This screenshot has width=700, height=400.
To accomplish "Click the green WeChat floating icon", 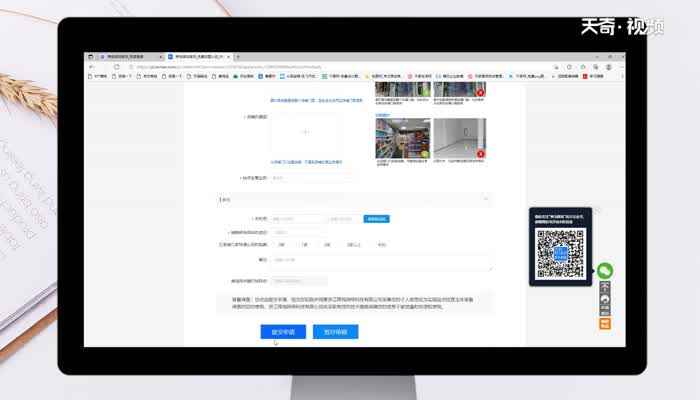I will (x=605, y=271).
